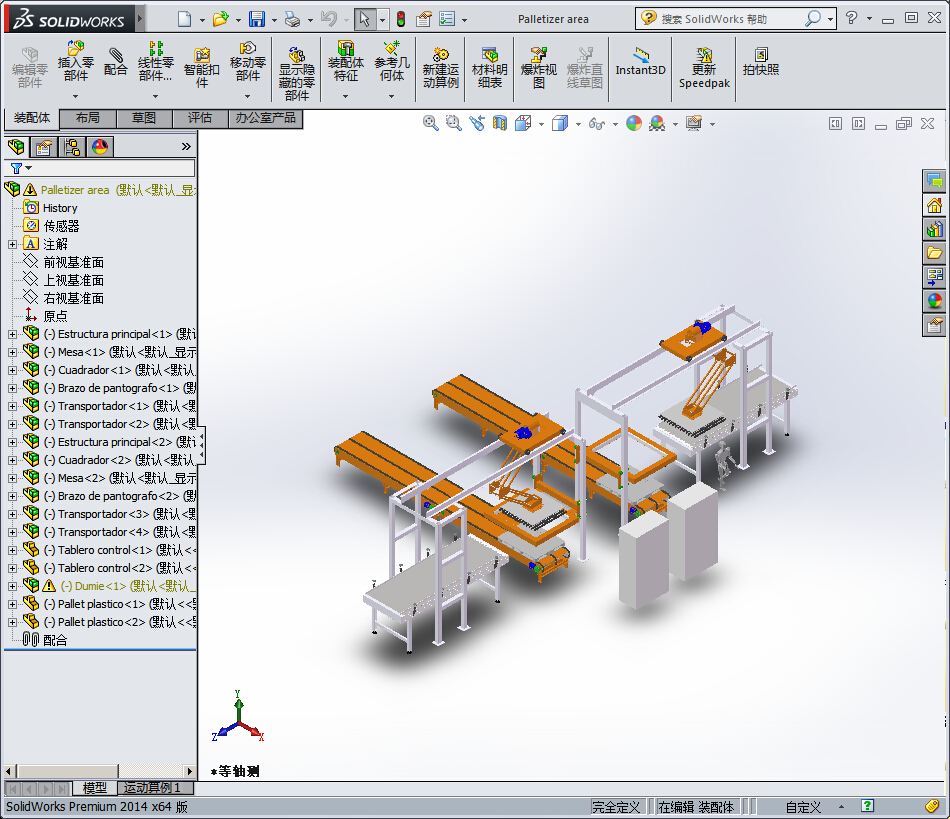This screenshot has width=950, height=819.
Task: Click Zoom to Area magnifier icon
Action: click(453, 124)
